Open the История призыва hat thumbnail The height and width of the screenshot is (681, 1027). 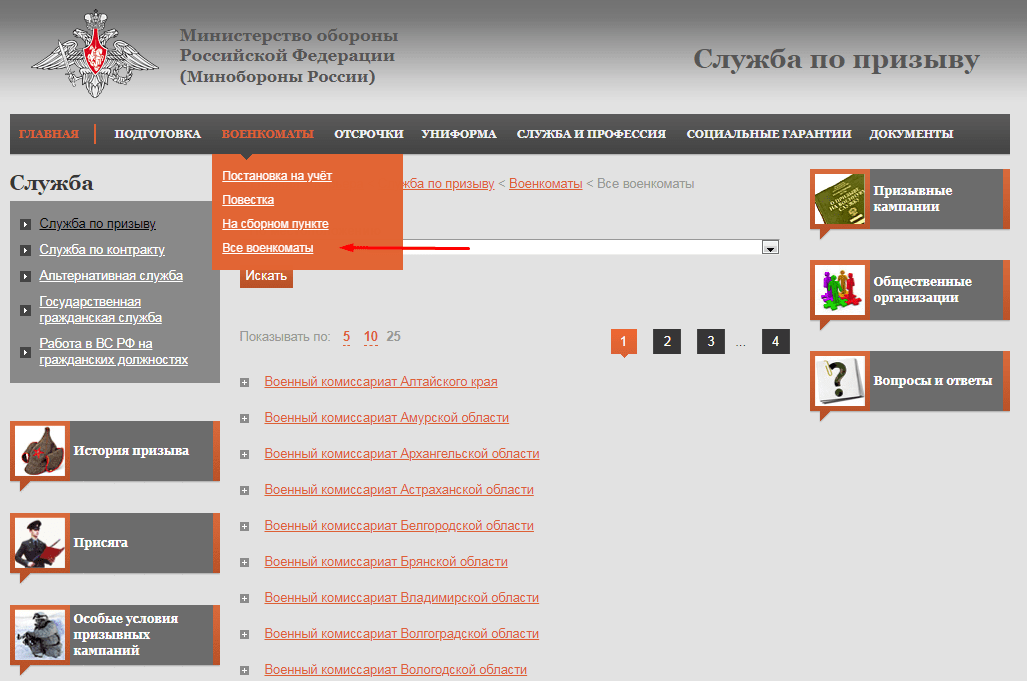(x=41, y=451)
